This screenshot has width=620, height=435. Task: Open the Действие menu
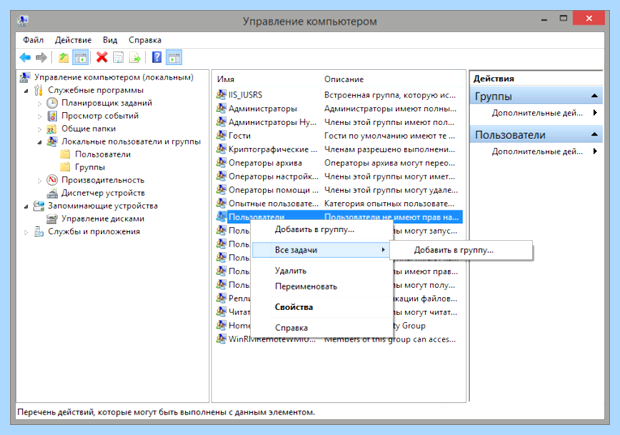(73, 40)
